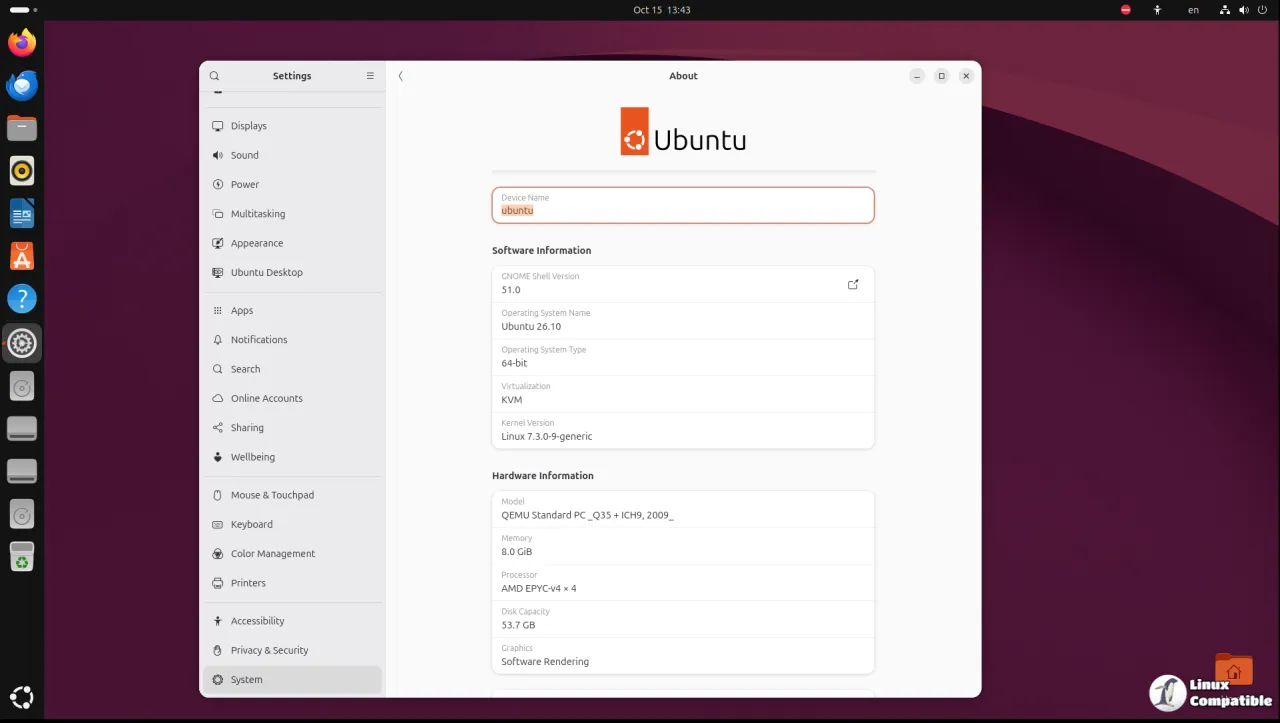1280x723 pixels.
Task: Open Mouse & Touchpad settings
Action: pos(292,495)
